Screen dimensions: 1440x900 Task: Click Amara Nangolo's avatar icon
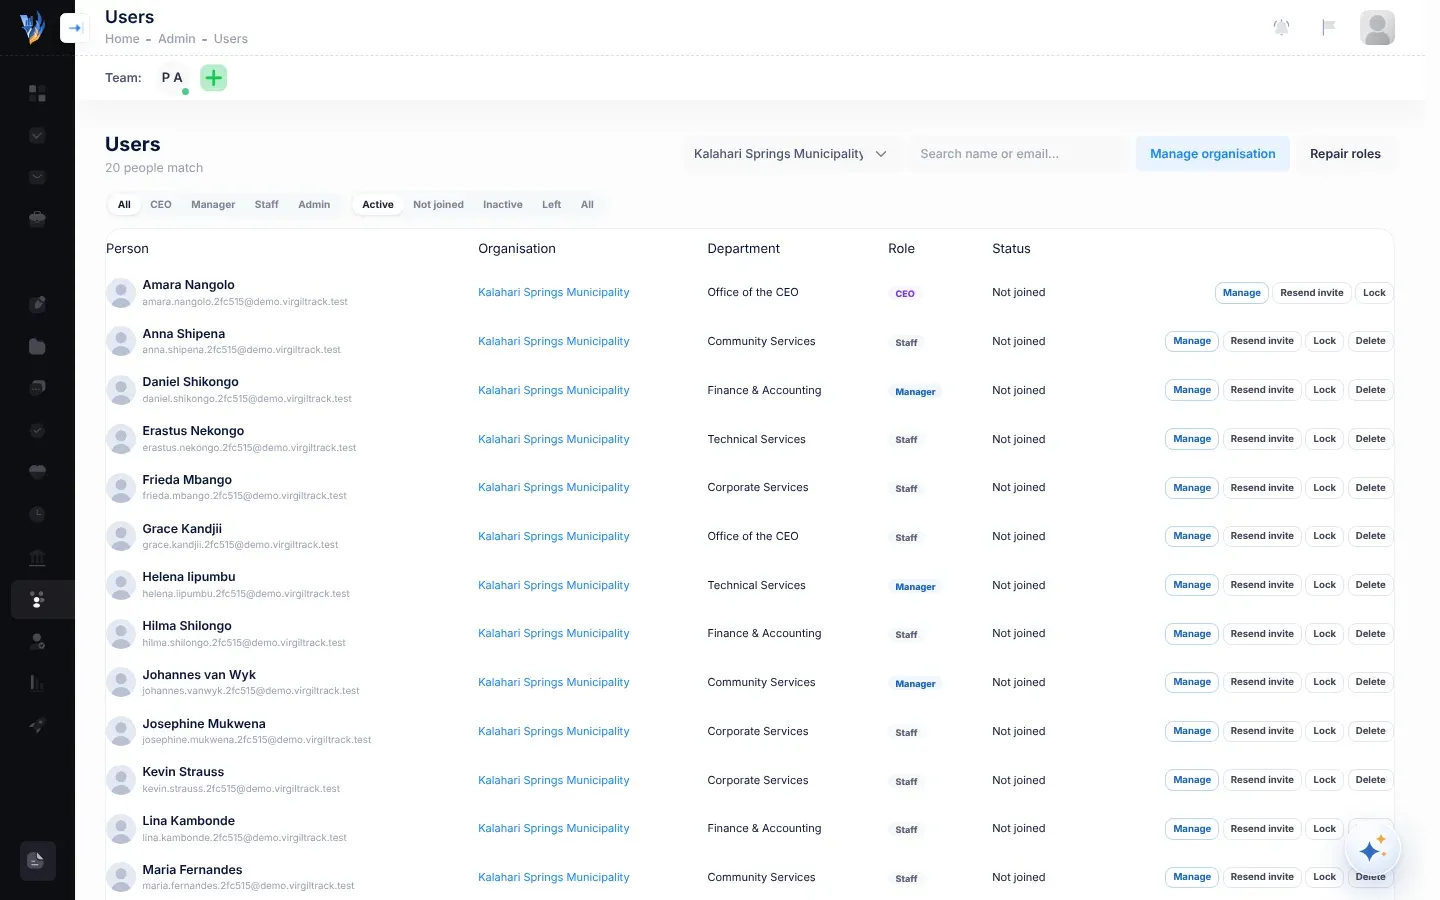121,293
